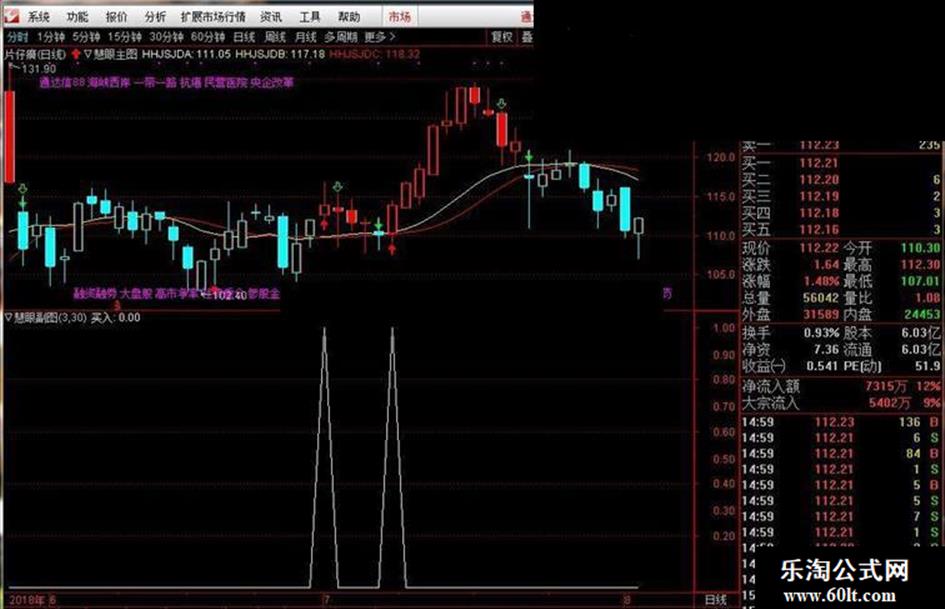Click the 买三 112.19 bid row
The width and height of the screenshot is (945, 609).
point(841,196)
